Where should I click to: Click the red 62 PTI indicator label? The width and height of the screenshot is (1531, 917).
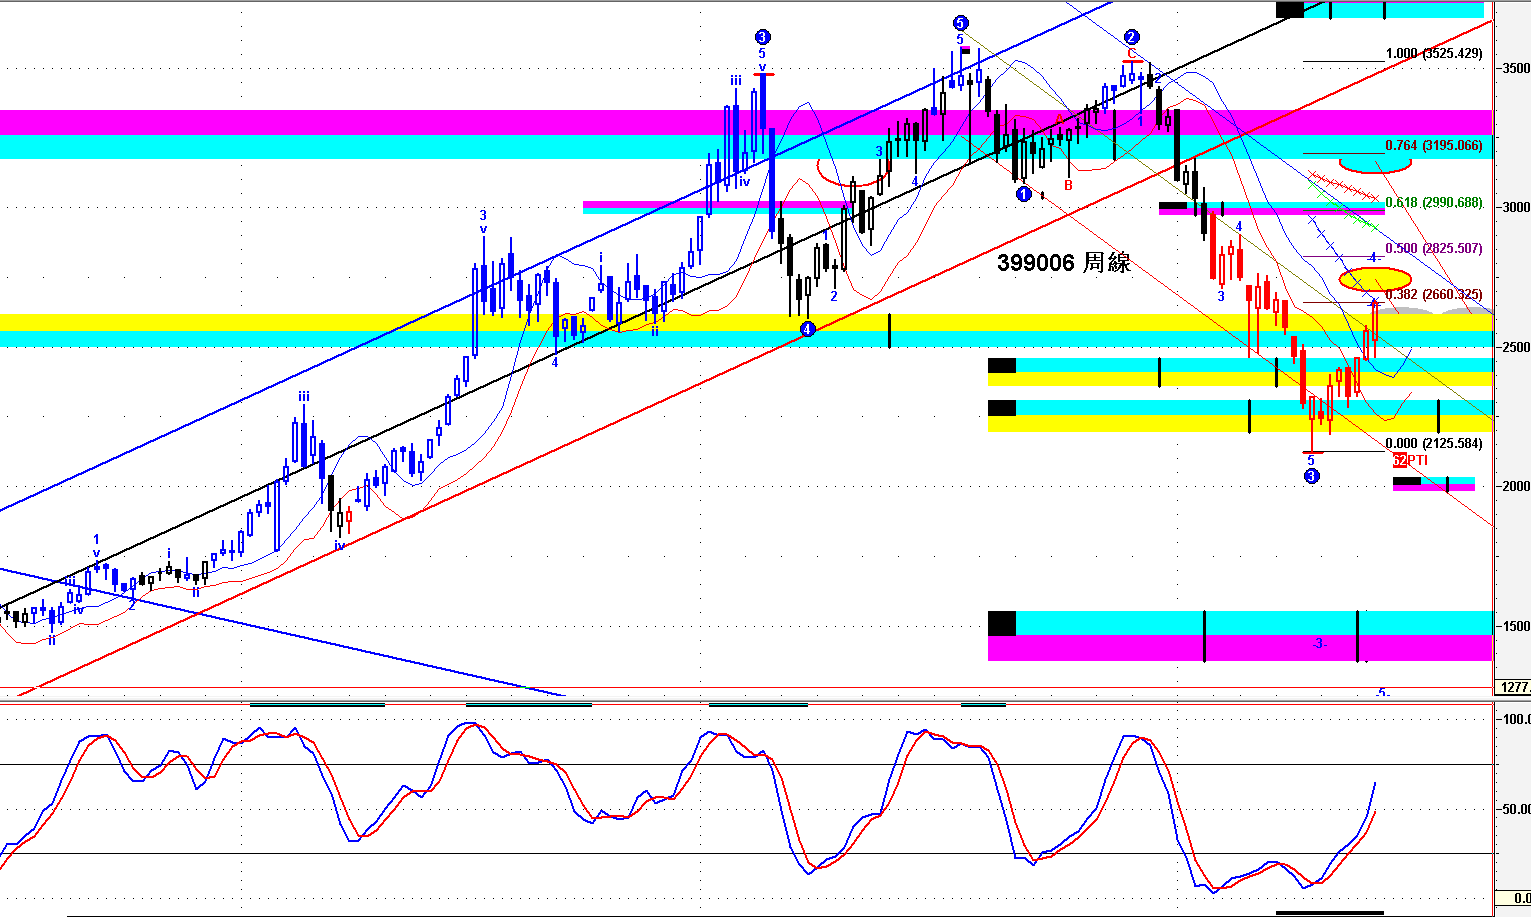(1410, 460)
